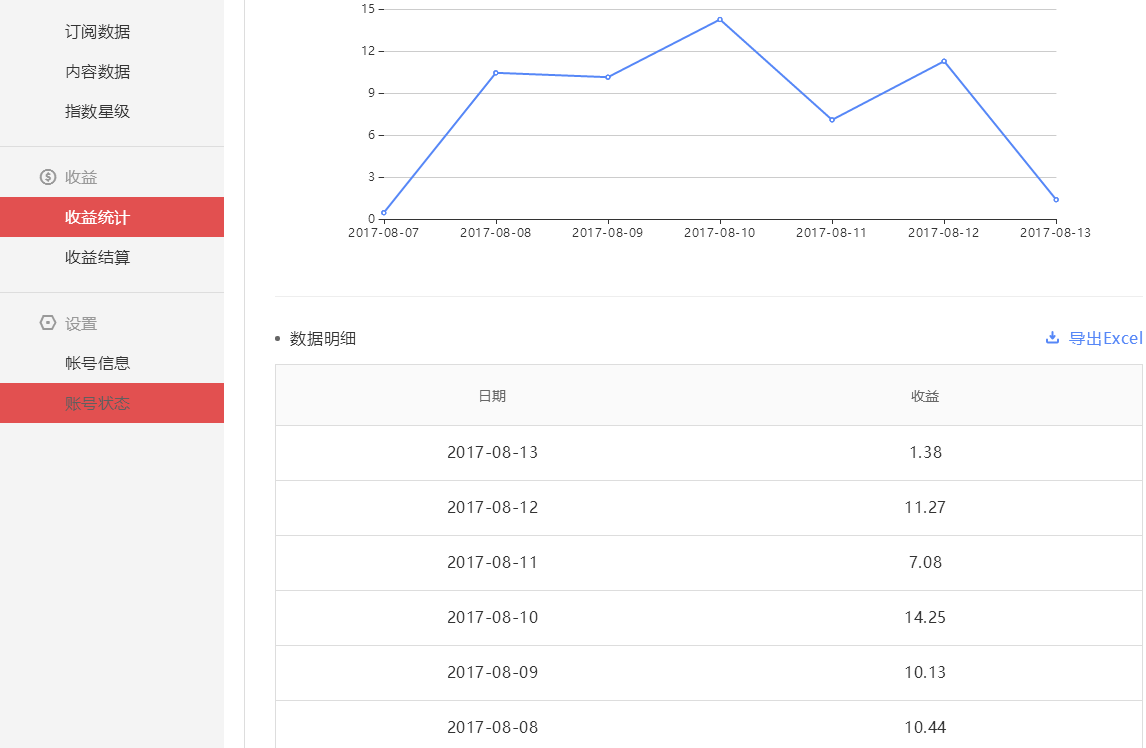
Task: Click the download icon beside 导出Excel
Action: click(1052, 338)
